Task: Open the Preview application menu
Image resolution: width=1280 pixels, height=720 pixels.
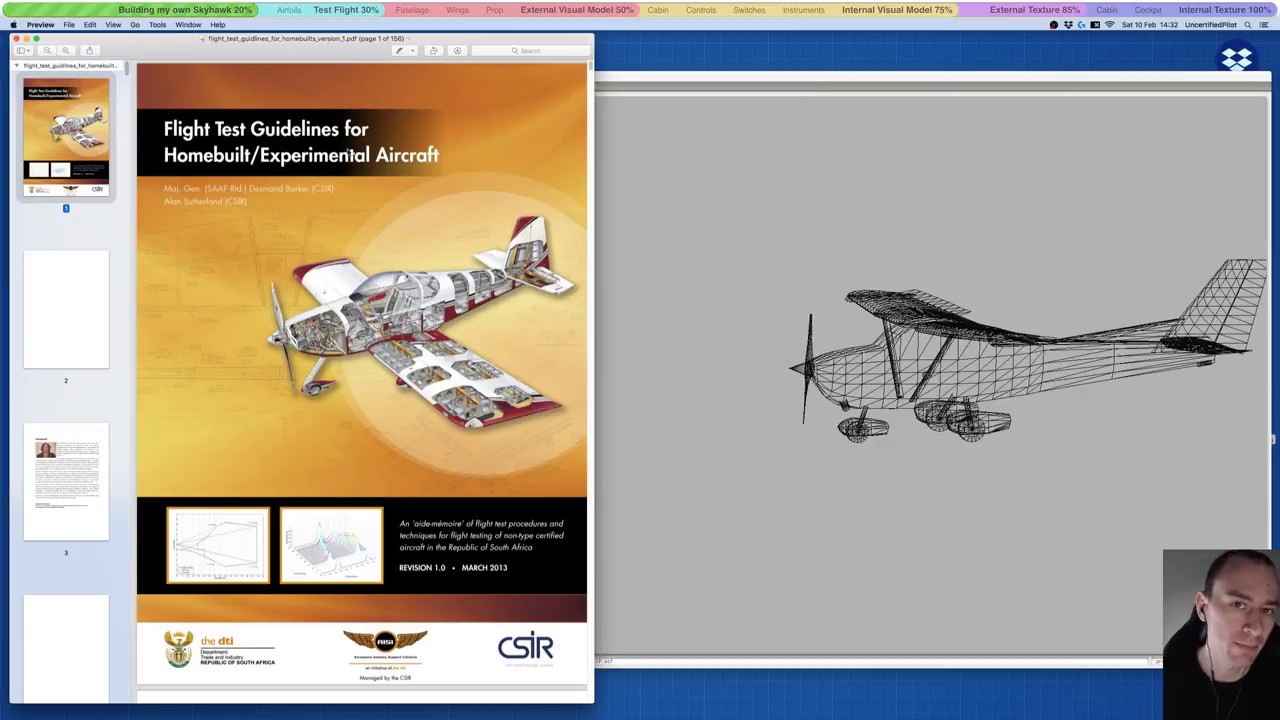Action: click(40, 24)
